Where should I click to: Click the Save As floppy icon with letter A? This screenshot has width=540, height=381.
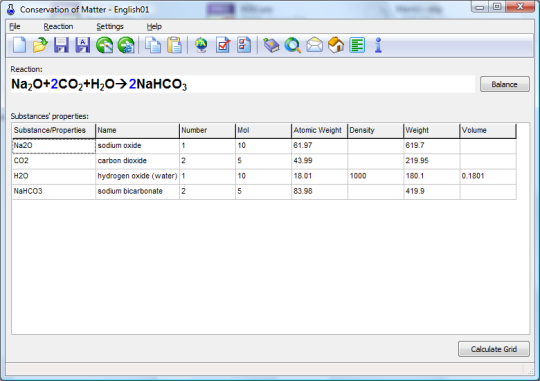pos(83,45)
